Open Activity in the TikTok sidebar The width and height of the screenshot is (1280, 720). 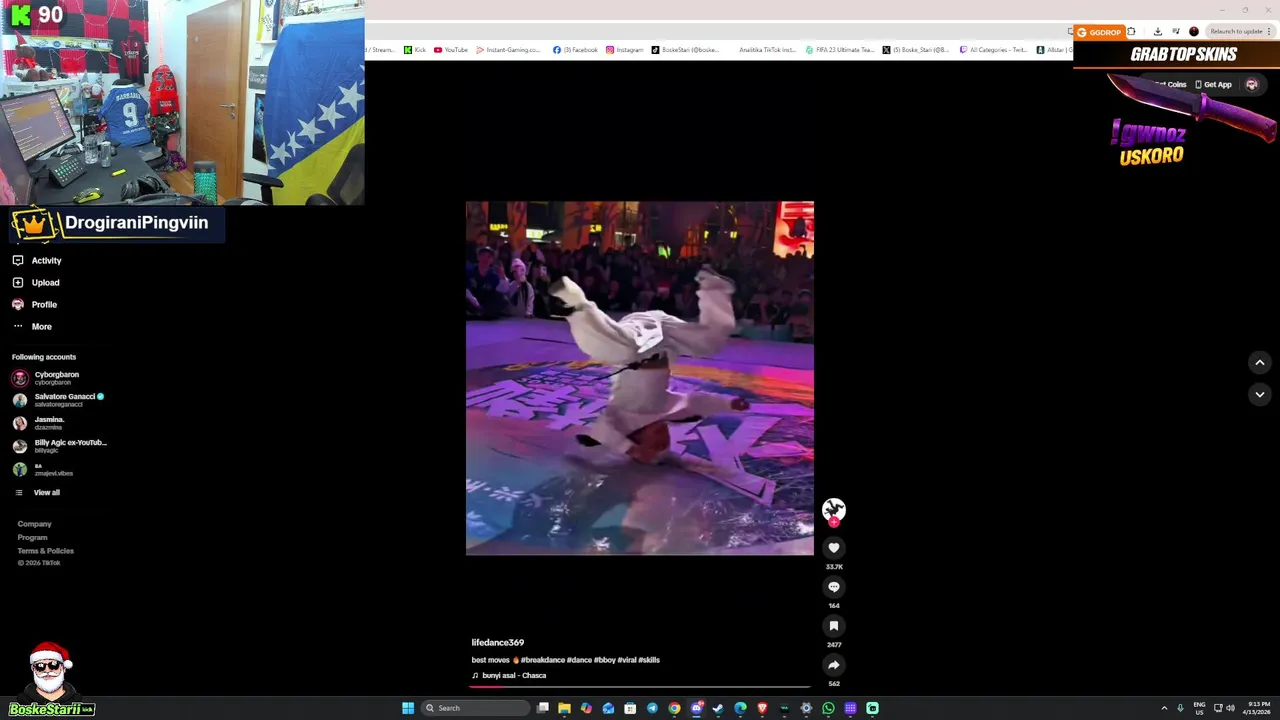37,260
